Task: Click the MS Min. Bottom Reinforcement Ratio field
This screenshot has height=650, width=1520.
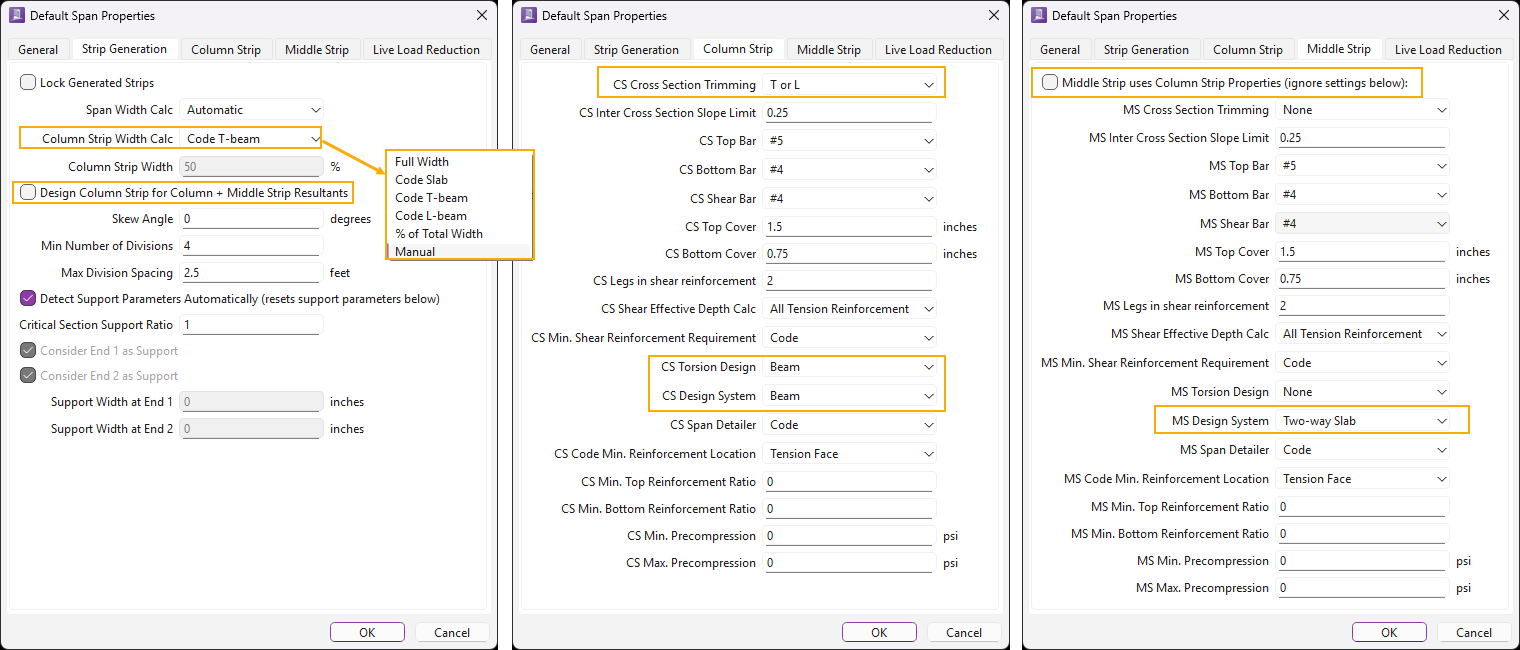Action: click(1362, 534)
